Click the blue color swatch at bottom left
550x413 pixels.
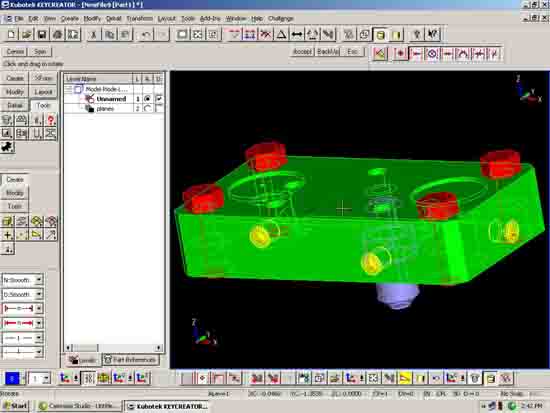point(12,378)
